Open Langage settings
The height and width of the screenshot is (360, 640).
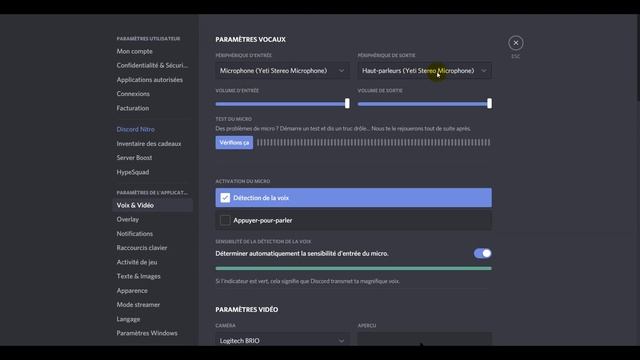point(128,319)
